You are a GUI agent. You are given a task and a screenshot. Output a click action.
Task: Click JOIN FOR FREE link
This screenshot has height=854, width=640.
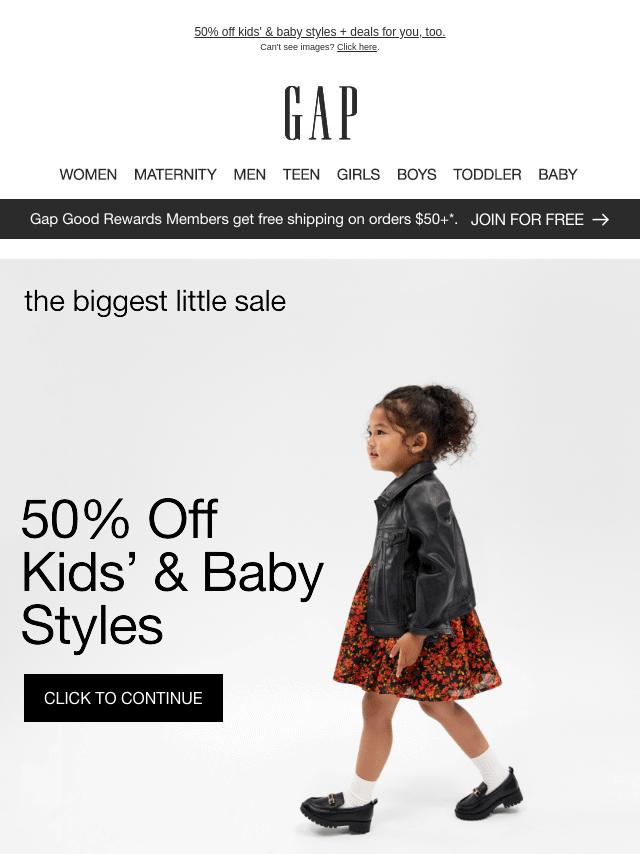[527, 219]
